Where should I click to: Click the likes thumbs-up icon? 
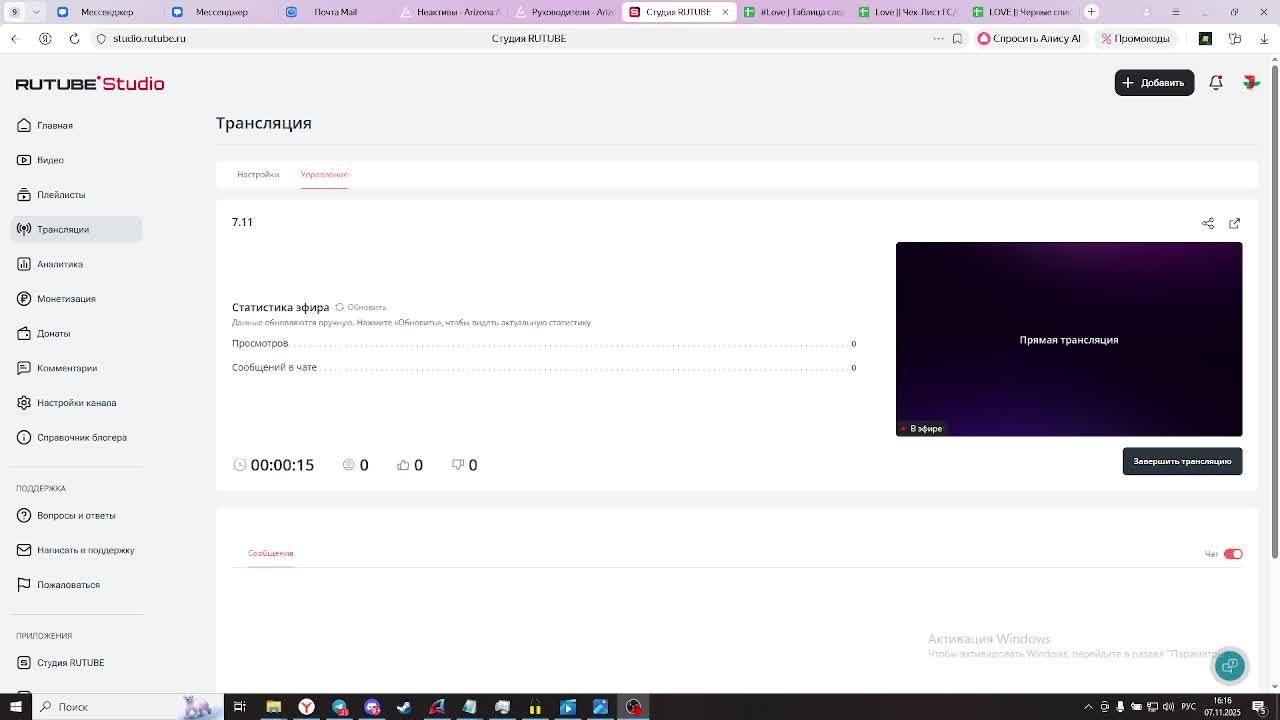click(404, 465)
